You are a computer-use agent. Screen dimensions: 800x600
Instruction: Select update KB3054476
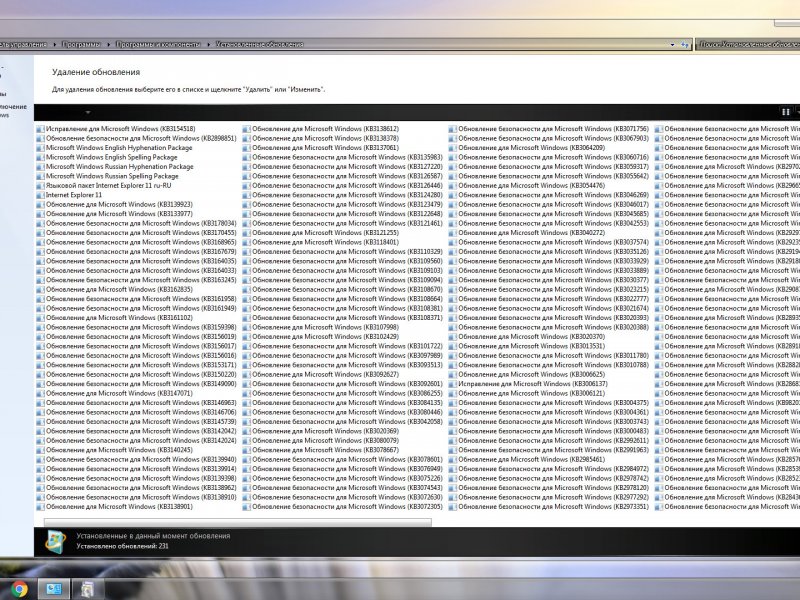[x=527, y=186]
